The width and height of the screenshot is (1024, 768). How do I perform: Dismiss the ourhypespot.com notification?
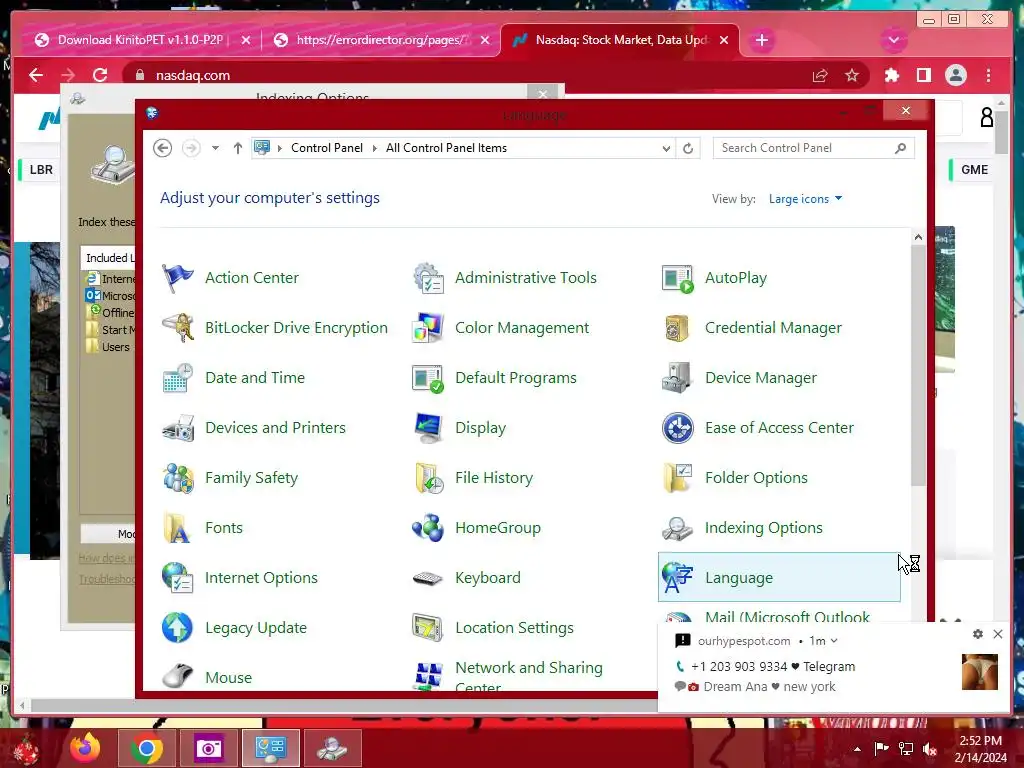click(x=998, y=634)
